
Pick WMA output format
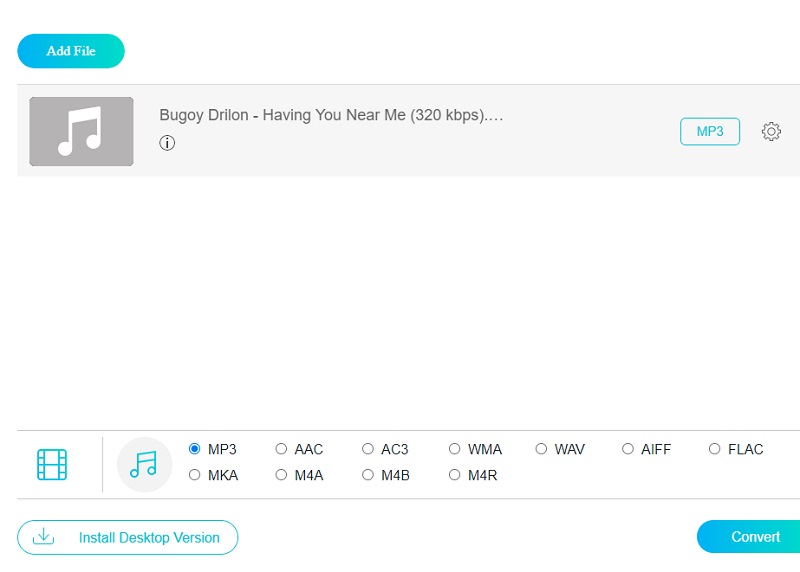pyautogui.click(x=455, y=449)
